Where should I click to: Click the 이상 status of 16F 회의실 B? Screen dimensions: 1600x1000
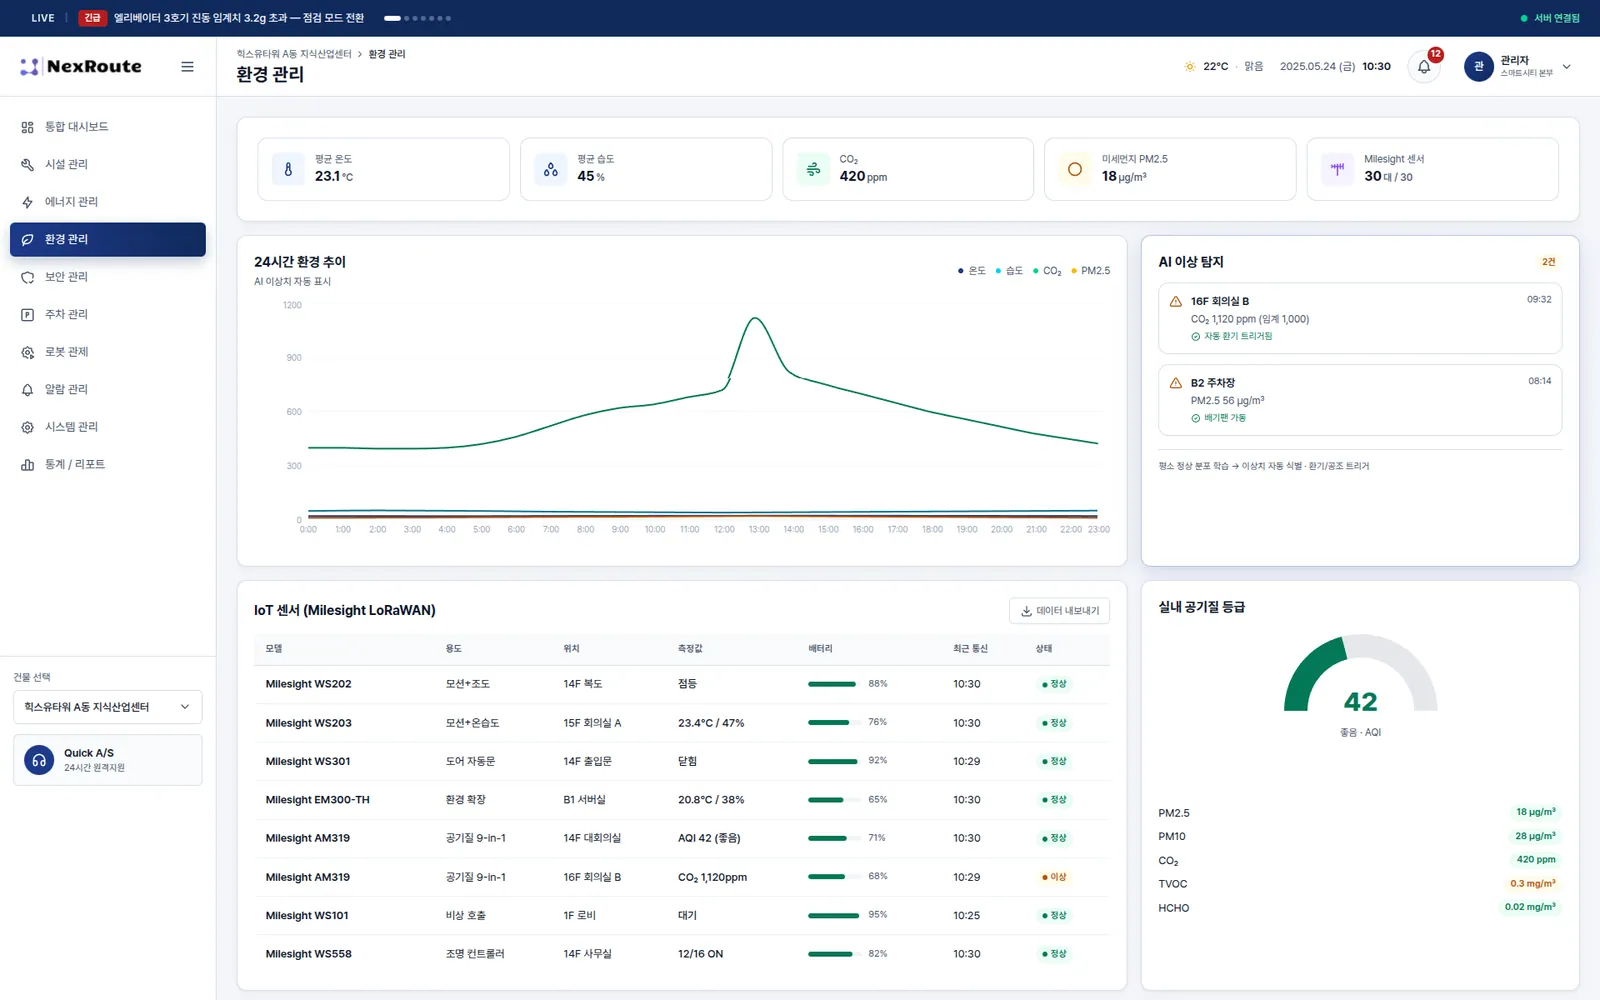pos(1054,877)
